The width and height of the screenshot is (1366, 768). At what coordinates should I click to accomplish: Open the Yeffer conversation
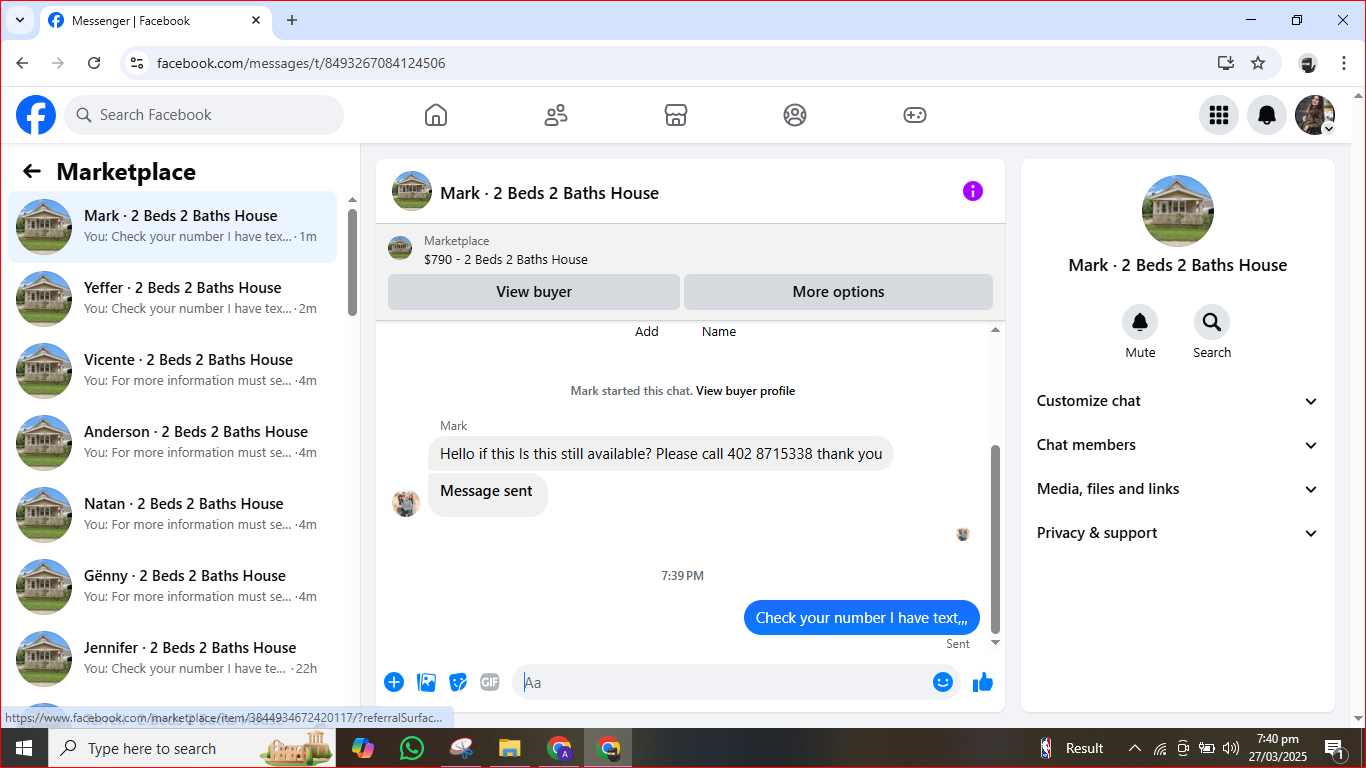pos(173,299)
